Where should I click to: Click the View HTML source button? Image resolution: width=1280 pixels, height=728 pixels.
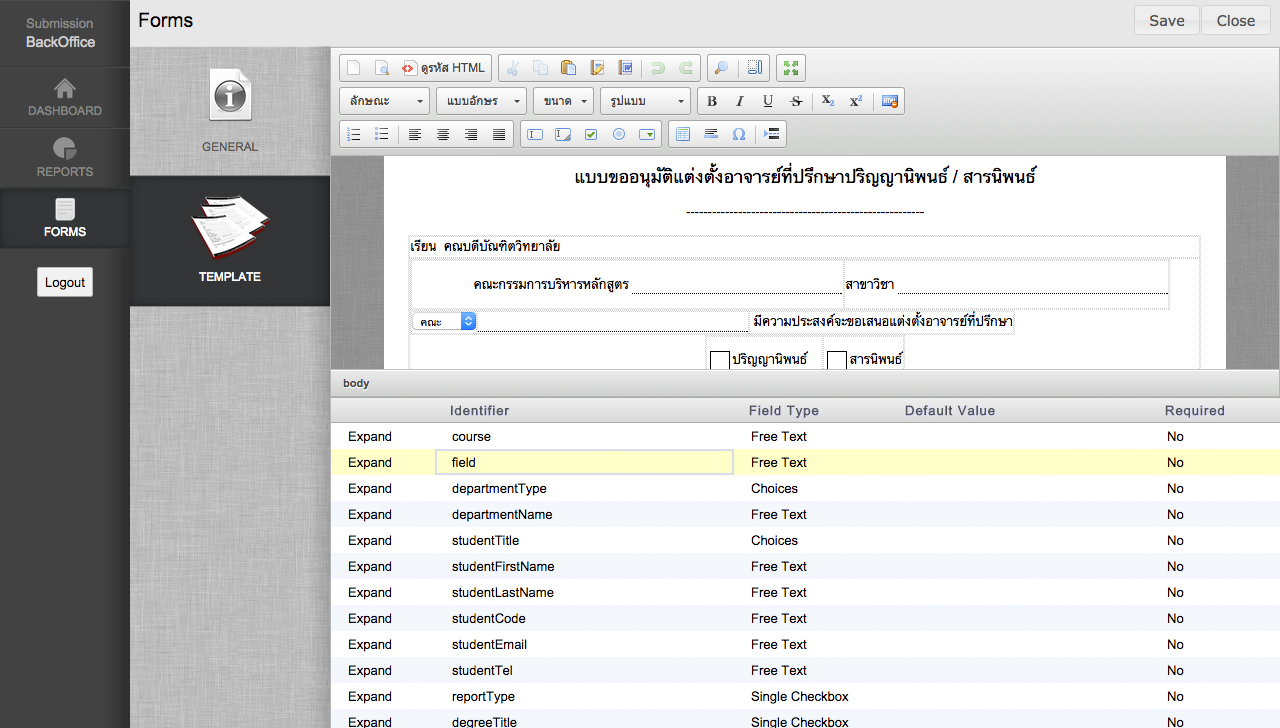click(443, 68)
